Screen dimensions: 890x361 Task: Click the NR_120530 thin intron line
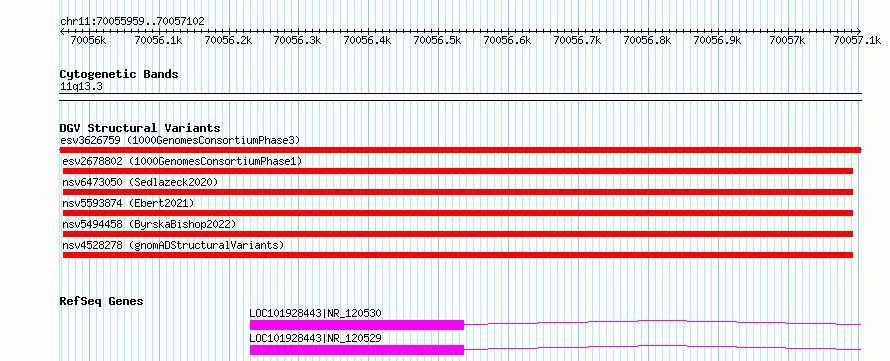coord(662,322)
